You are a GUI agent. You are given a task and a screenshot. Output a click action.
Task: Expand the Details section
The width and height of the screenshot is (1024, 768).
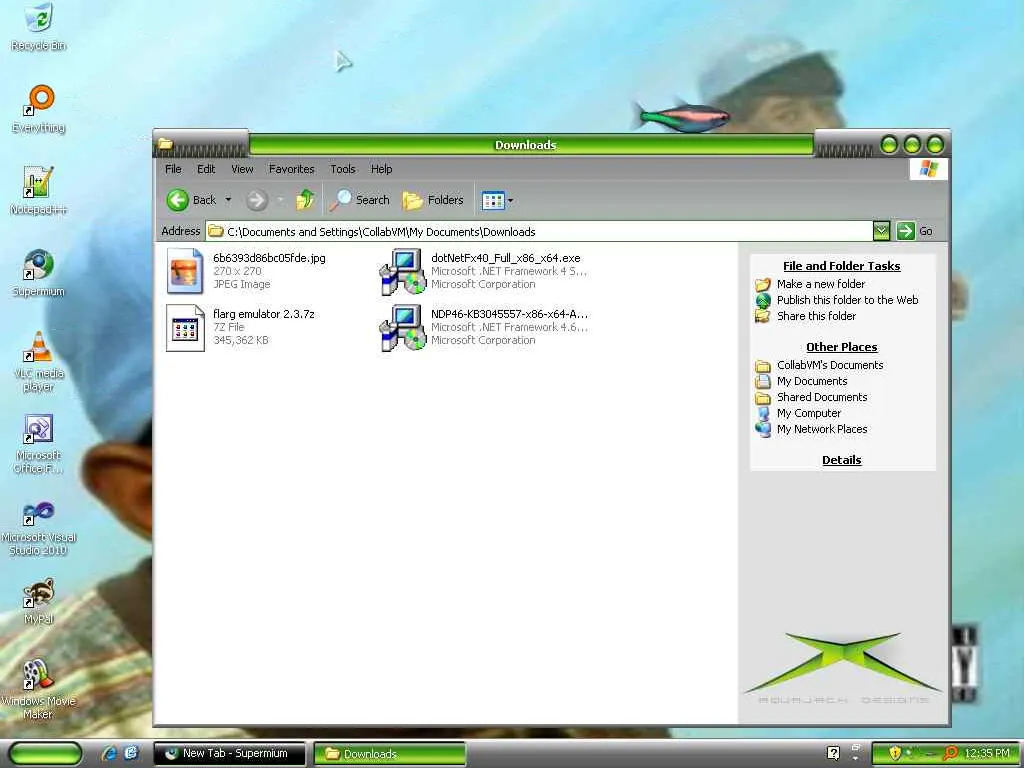841,460
